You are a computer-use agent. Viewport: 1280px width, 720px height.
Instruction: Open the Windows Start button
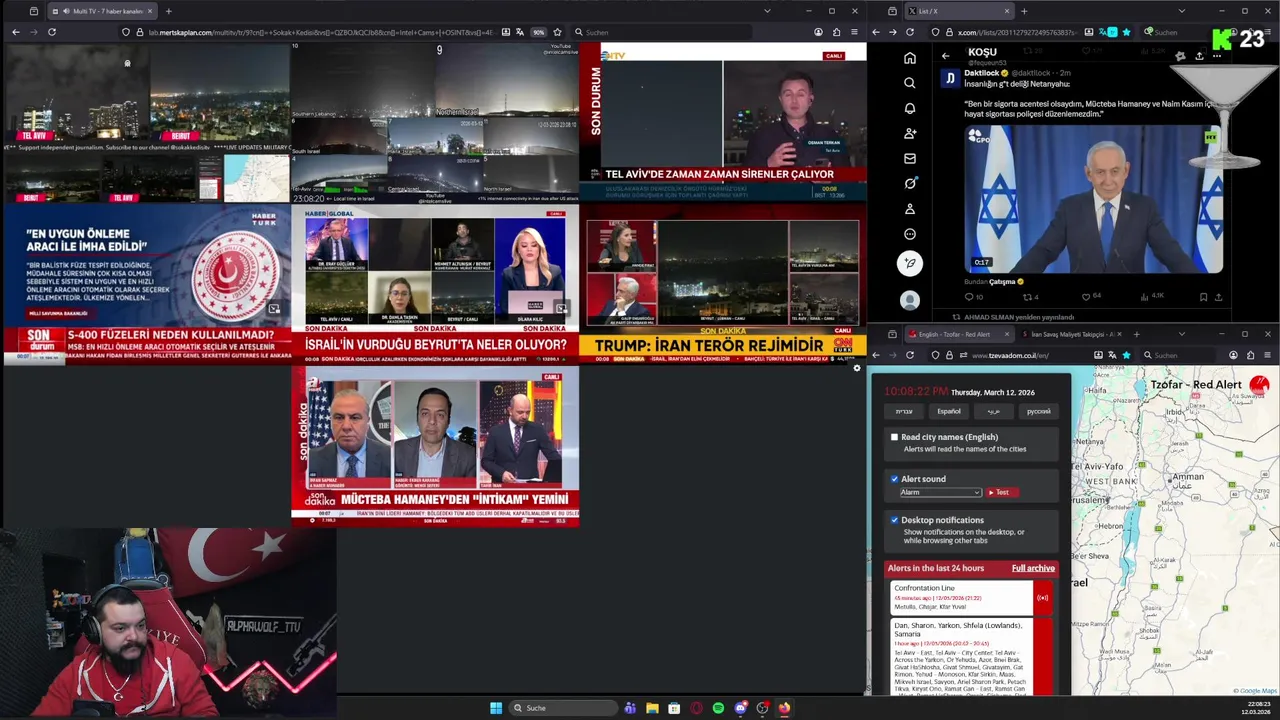point(496,708)
